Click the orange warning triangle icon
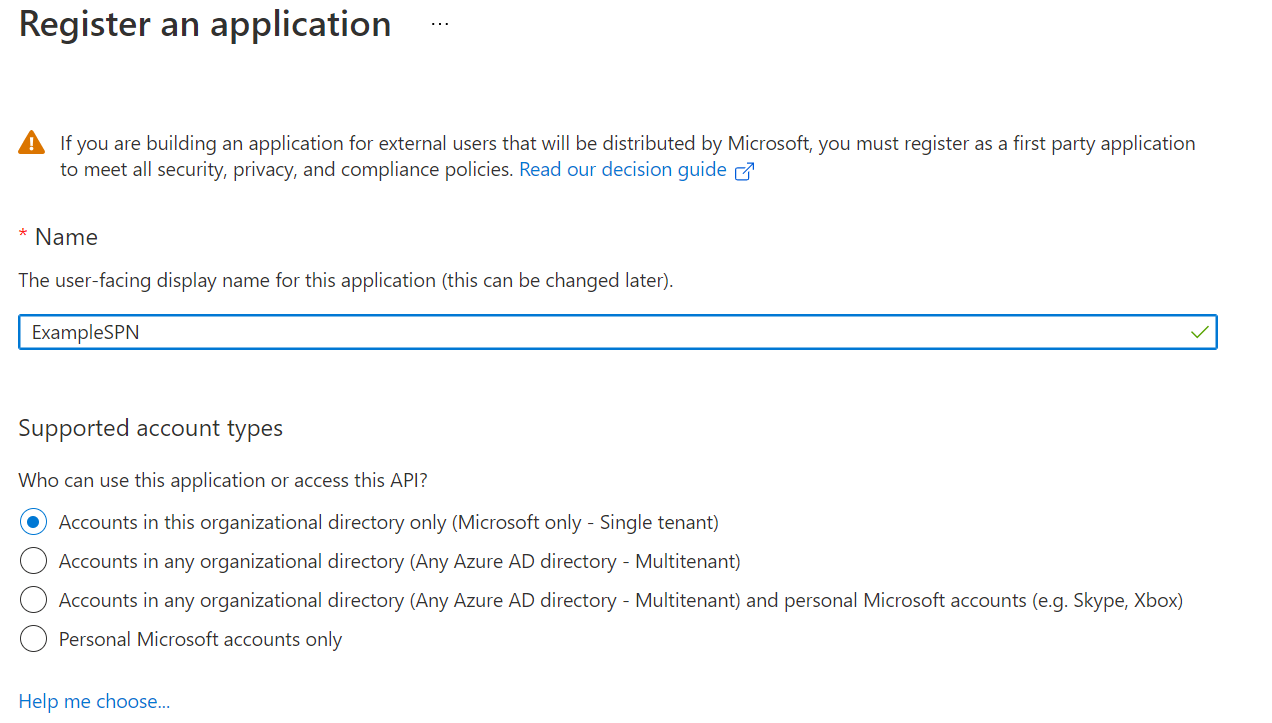 (32, 143)
